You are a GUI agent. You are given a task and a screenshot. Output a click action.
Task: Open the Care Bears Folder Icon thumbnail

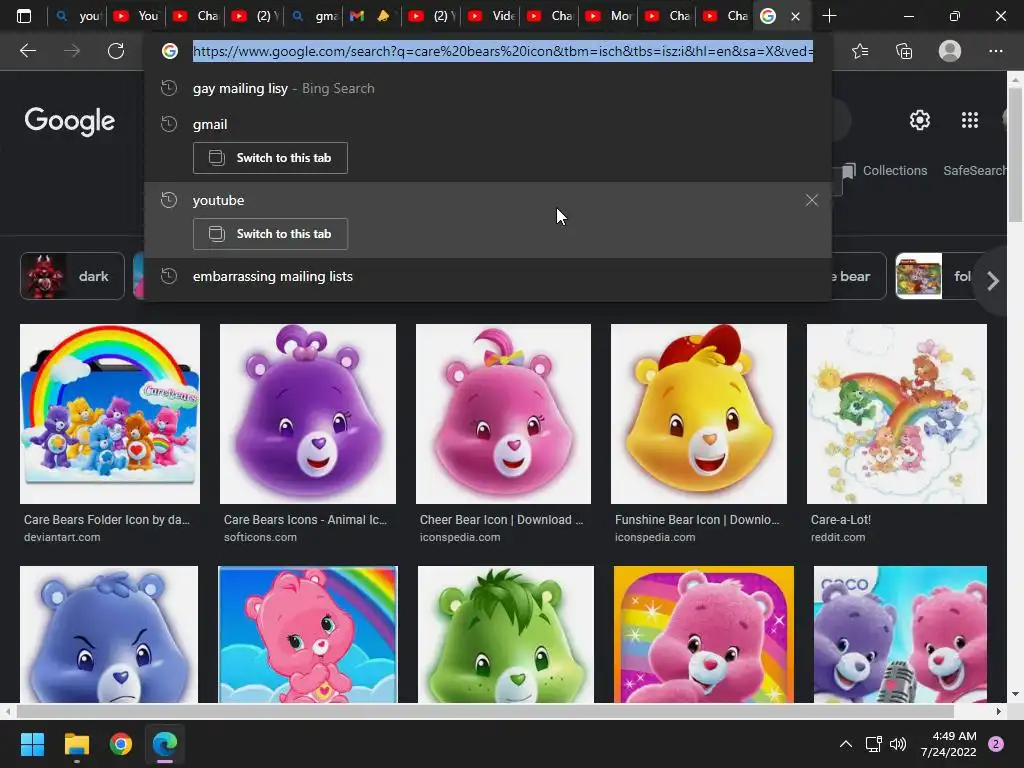[110, 414]
